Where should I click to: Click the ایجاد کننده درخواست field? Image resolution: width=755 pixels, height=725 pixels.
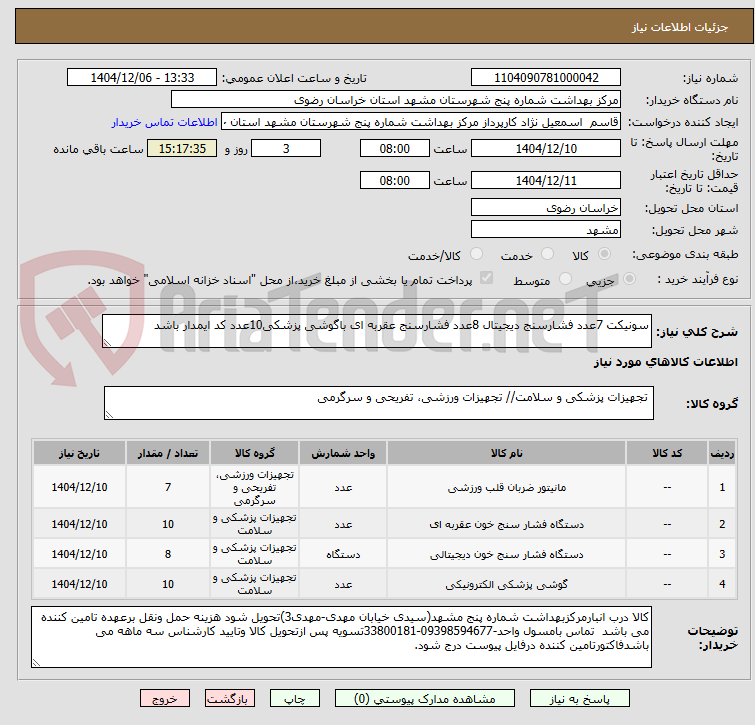coord(421,122)
